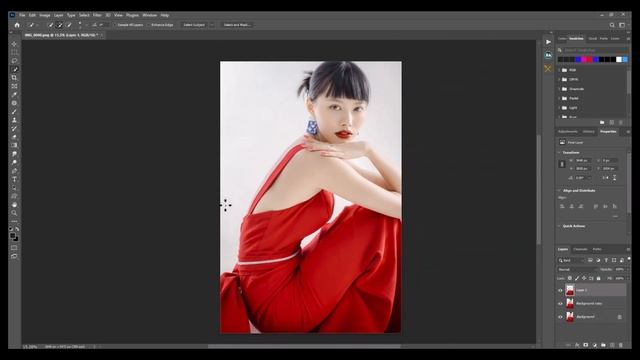The width and height of the screenshot is (640, 360).
Task: Switch to the Adjustments tab
Action: point(568,132)
